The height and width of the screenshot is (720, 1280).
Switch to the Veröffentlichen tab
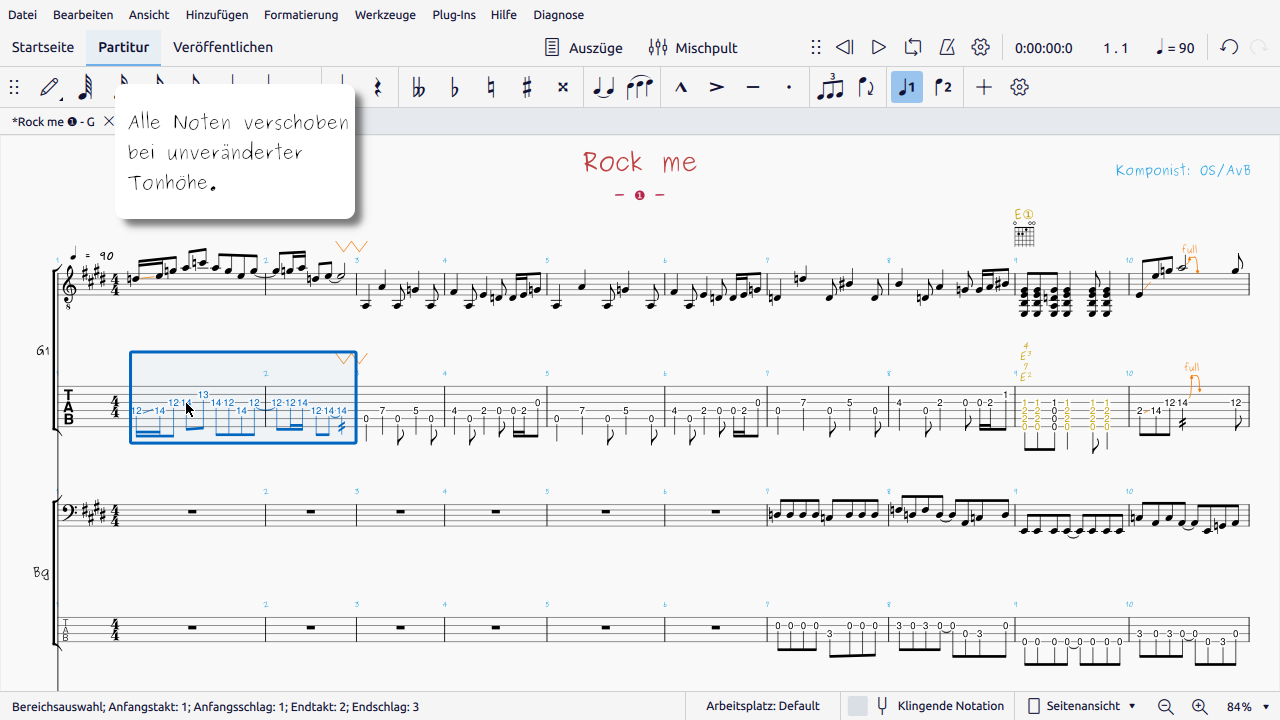pyautogui.click(x=223, y=47)
